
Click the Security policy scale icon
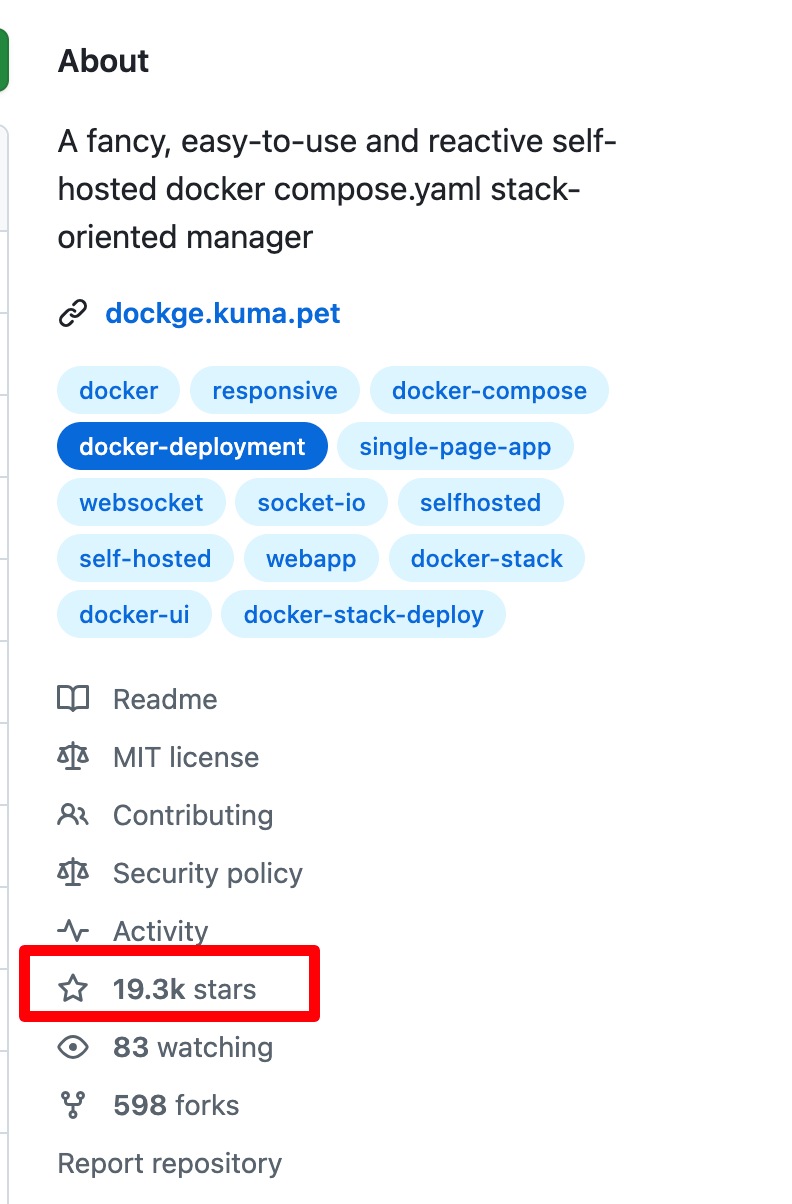click(73, 873)
